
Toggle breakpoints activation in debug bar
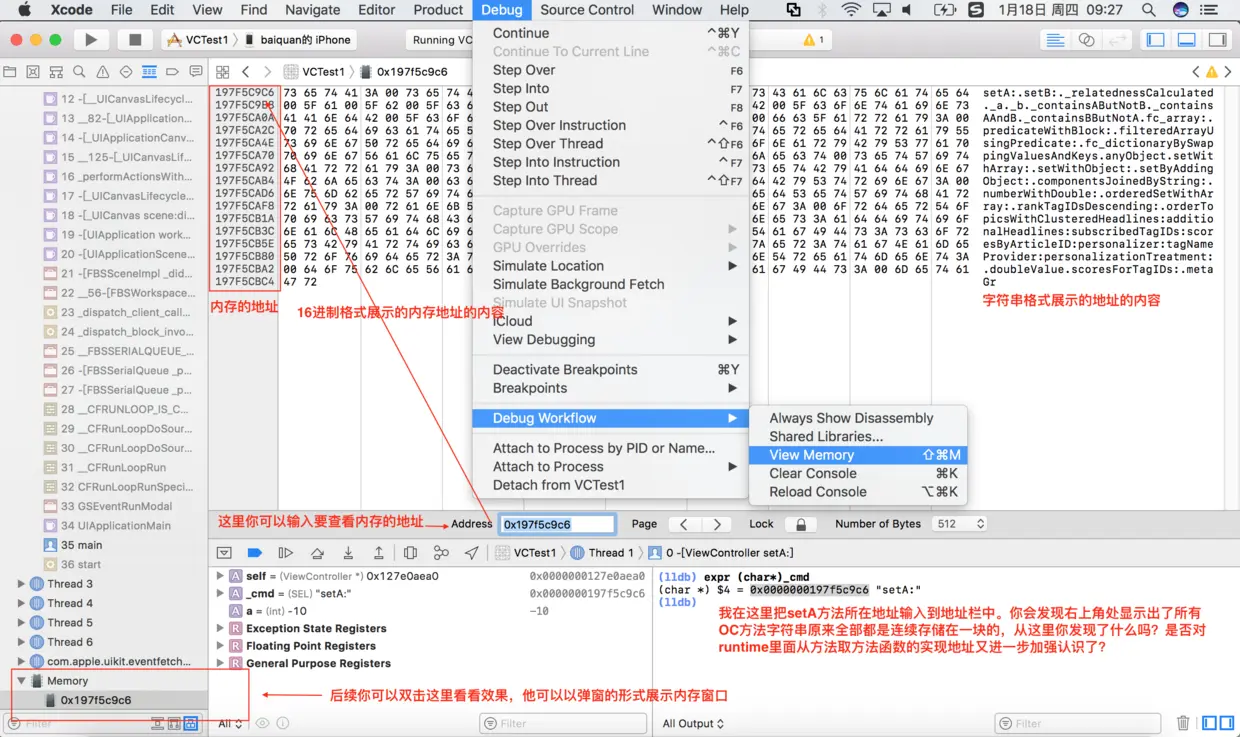pos(254,553)
